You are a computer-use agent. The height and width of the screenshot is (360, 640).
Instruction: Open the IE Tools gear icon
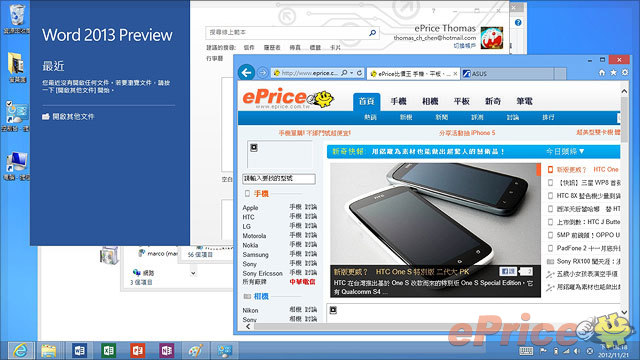coord(625,73)
